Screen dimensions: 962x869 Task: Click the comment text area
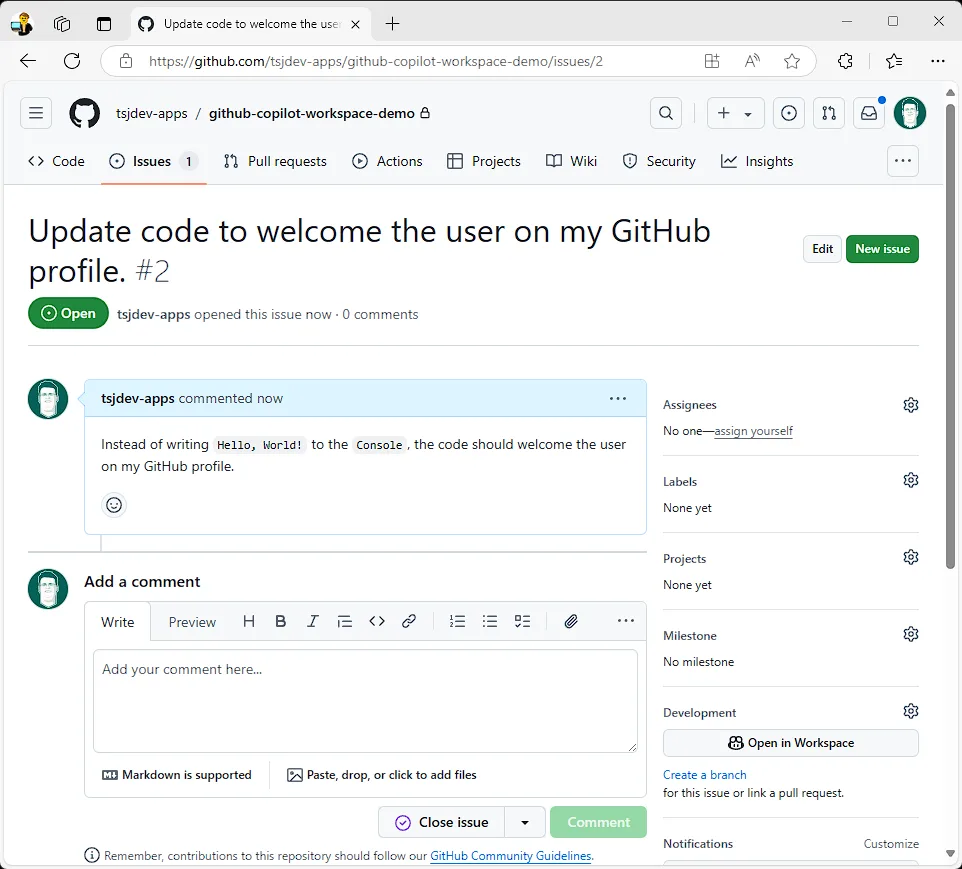(x=365, y=700)
